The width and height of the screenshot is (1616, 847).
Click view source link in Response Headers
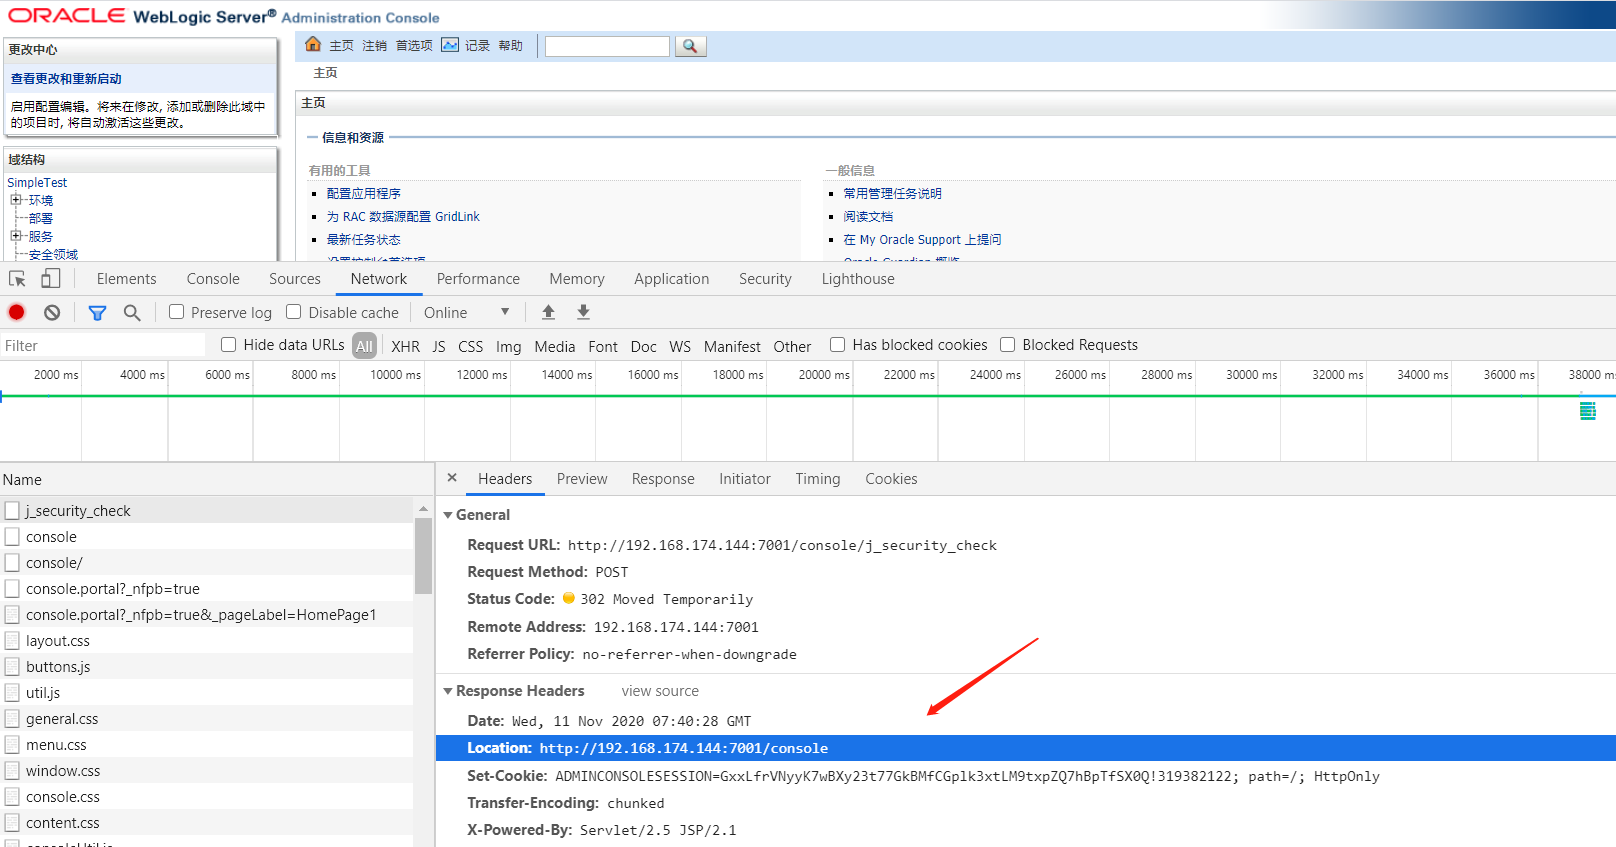pyautogui.click(x=660, y=691)
